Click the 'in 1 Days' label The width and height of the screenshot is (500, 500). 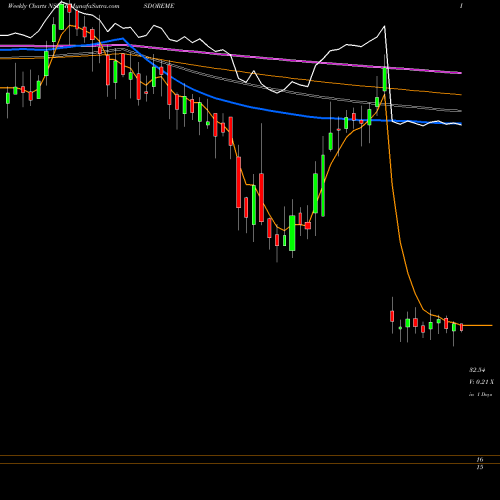click(x=480, y=394)
